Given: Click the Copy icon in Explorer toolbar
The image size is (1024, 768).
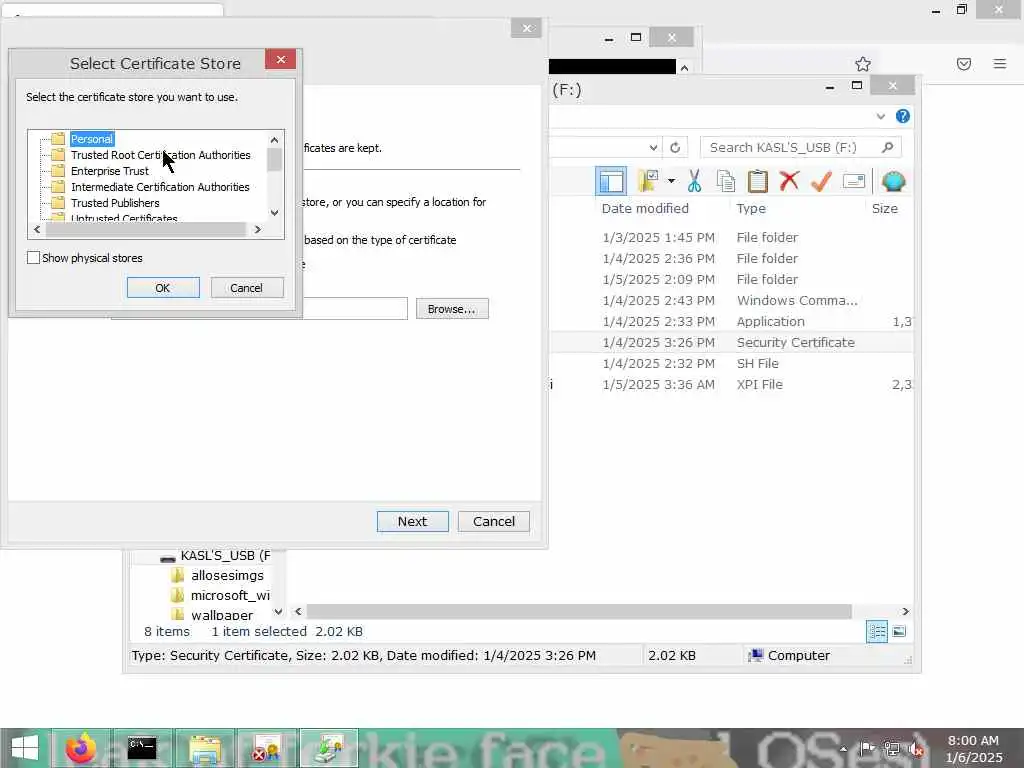Looking at the screenshot, I should [x=726, y=181].
